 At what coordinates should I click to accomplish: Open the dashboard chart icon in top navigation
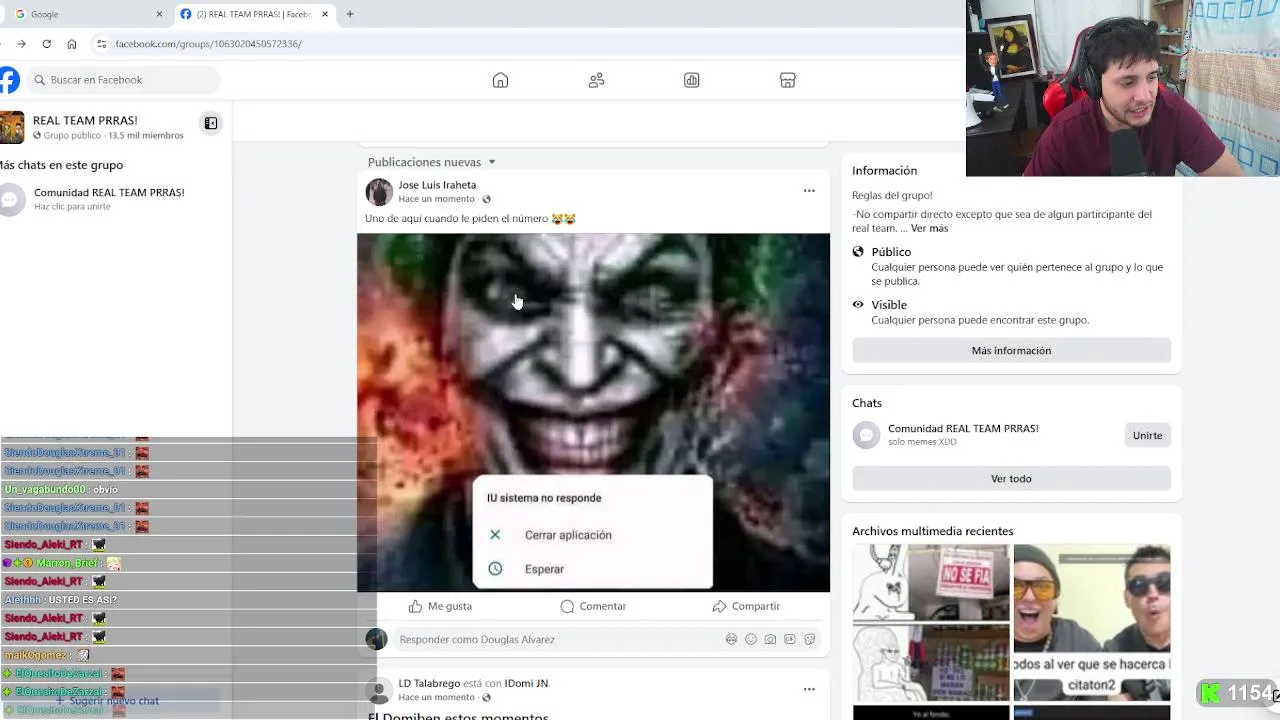coord(691,80)
